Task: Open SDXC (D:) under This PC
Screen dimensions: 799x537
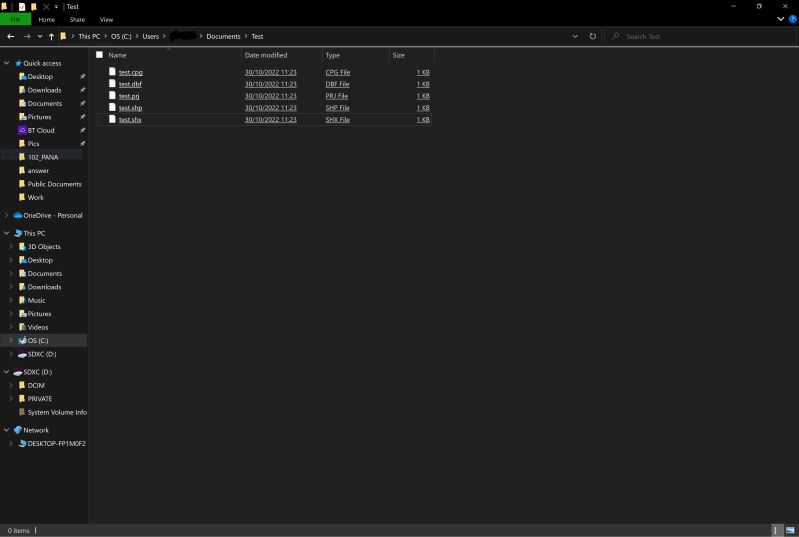Action: click(42, 354)
